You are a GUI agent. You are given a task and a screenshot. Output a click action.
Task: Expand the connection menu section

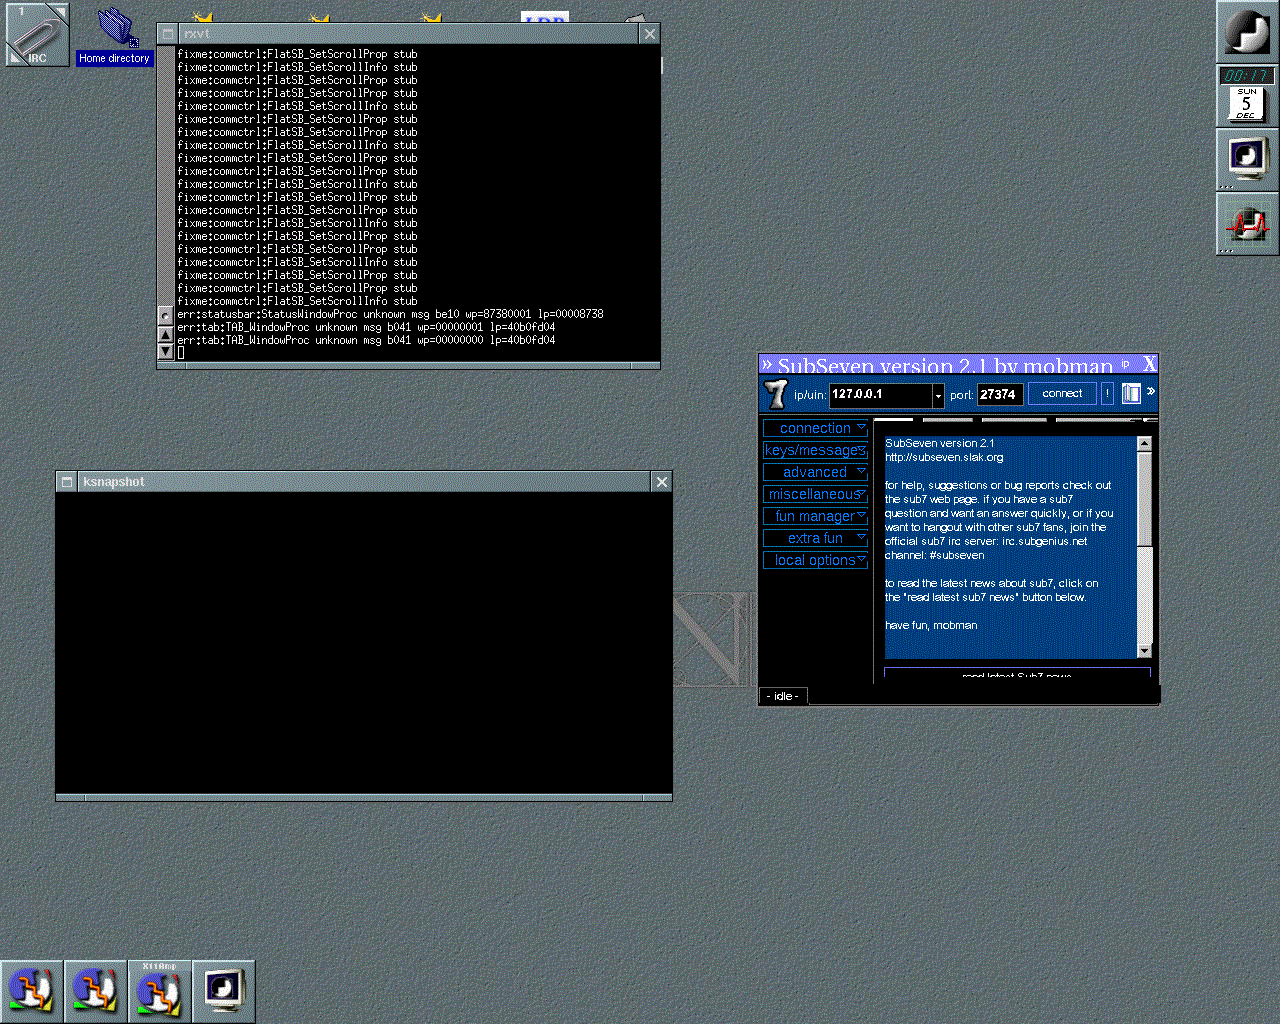(x=815, y=428)
